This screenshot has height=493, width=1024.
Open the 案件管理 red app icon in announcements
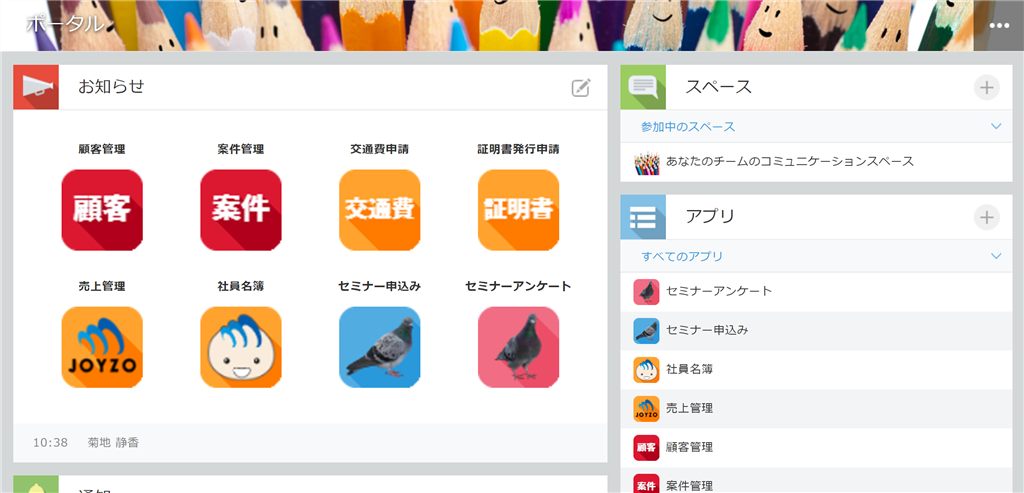coord(241,210)
